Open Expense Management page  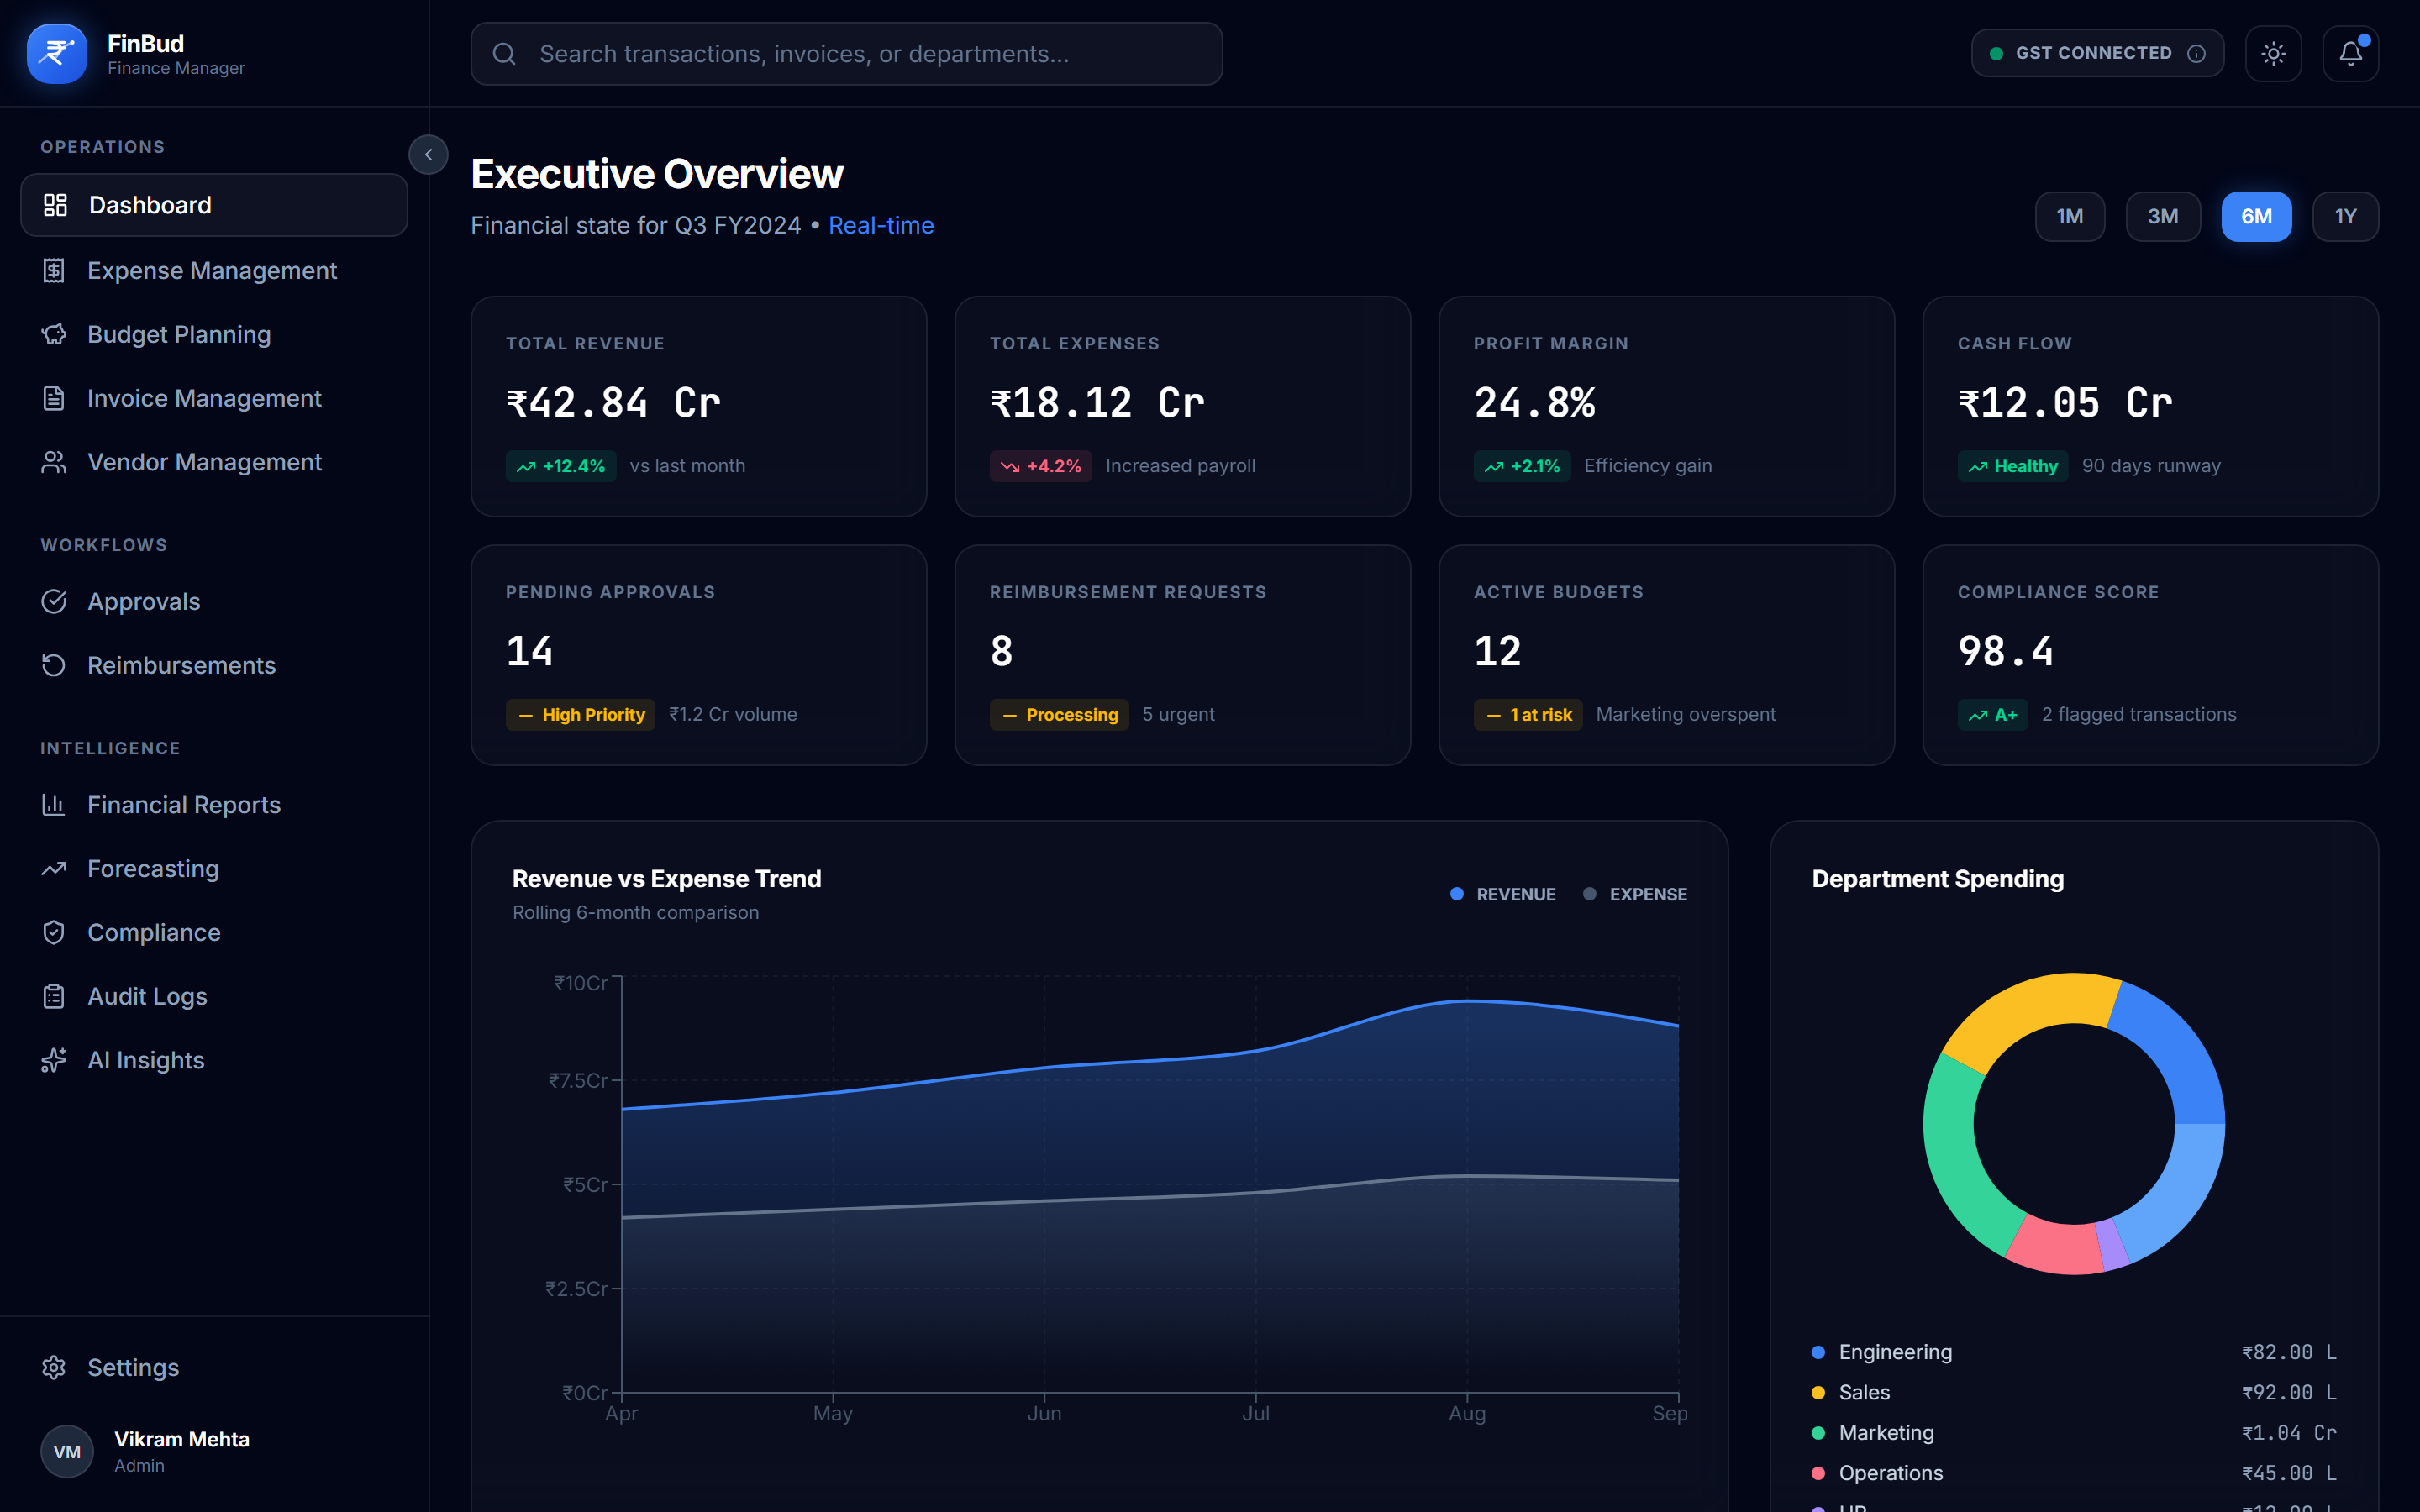214,271
